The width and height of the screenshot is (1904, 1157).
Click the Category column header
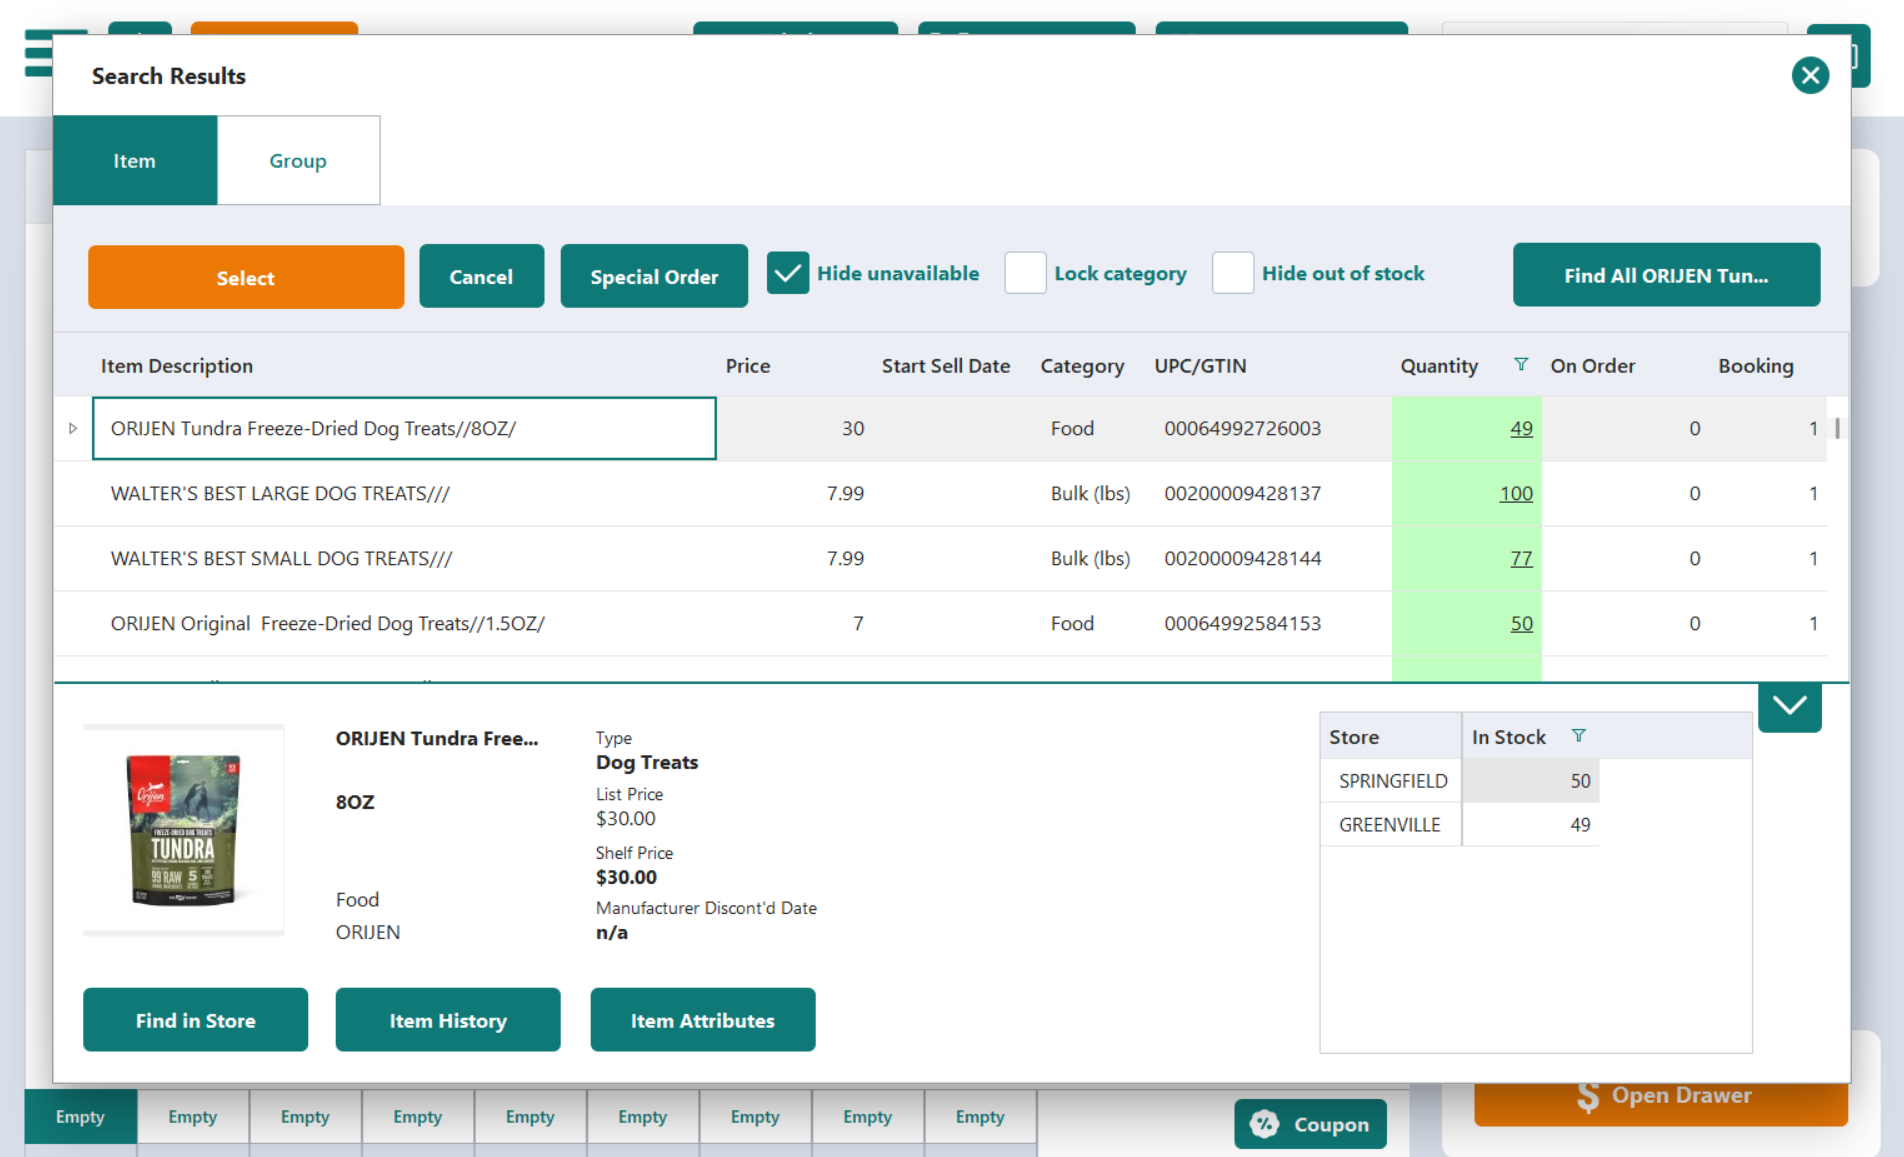click(x=1082, y=366)
